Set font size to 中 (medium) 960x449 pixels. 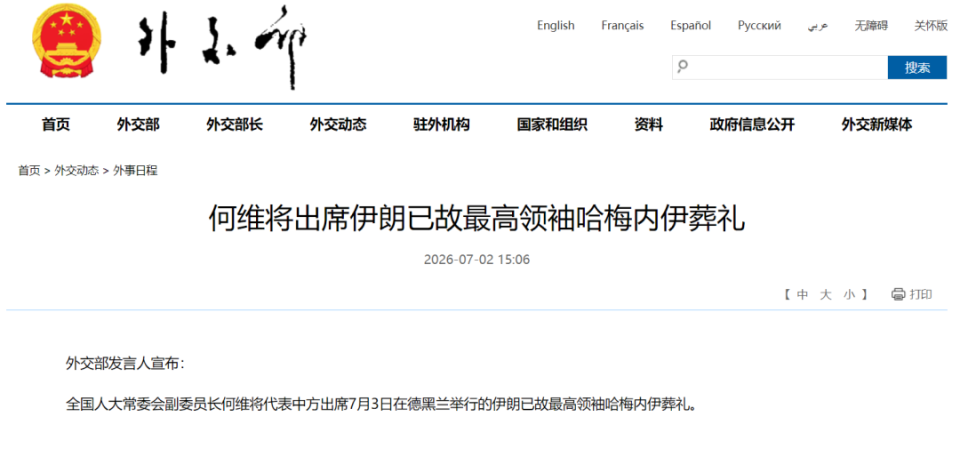[803, 295]
